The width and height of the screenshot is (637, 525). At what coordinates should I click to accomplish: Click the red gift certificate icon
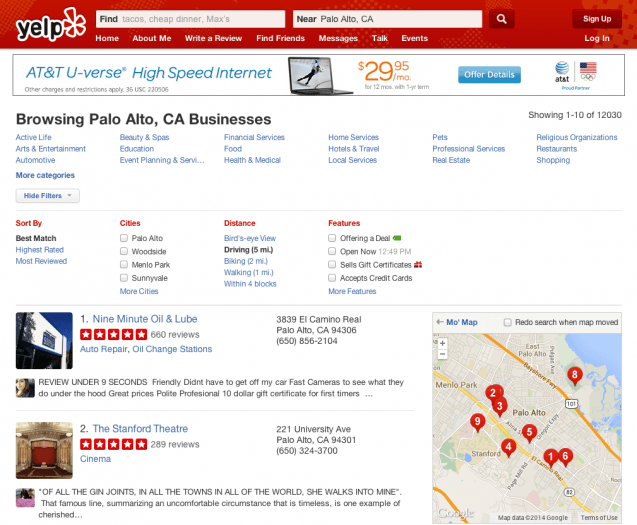(418, 265)
